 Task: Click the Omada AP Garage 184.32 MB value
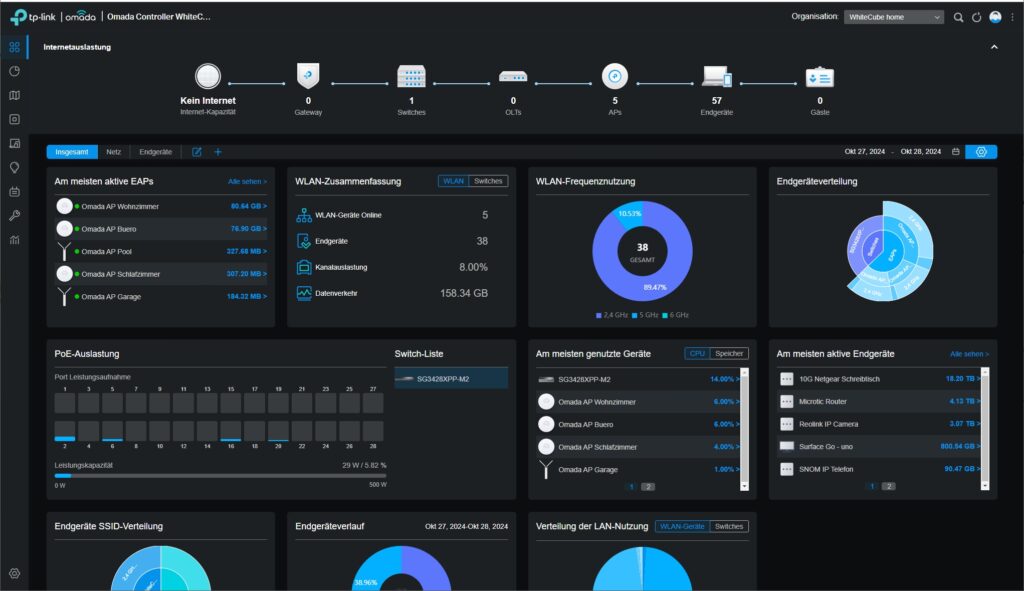click(x=246, y=296)
